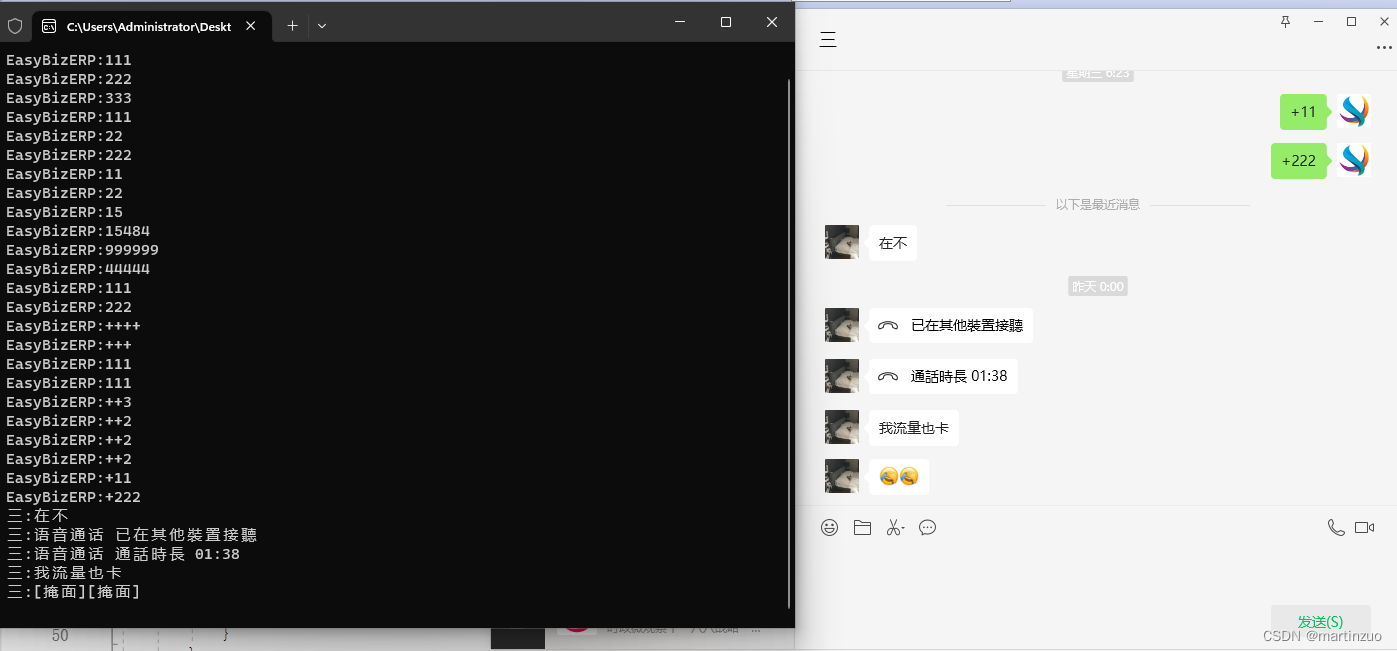Click the terminal line EasyBizERP:+11

click(69, 478)
